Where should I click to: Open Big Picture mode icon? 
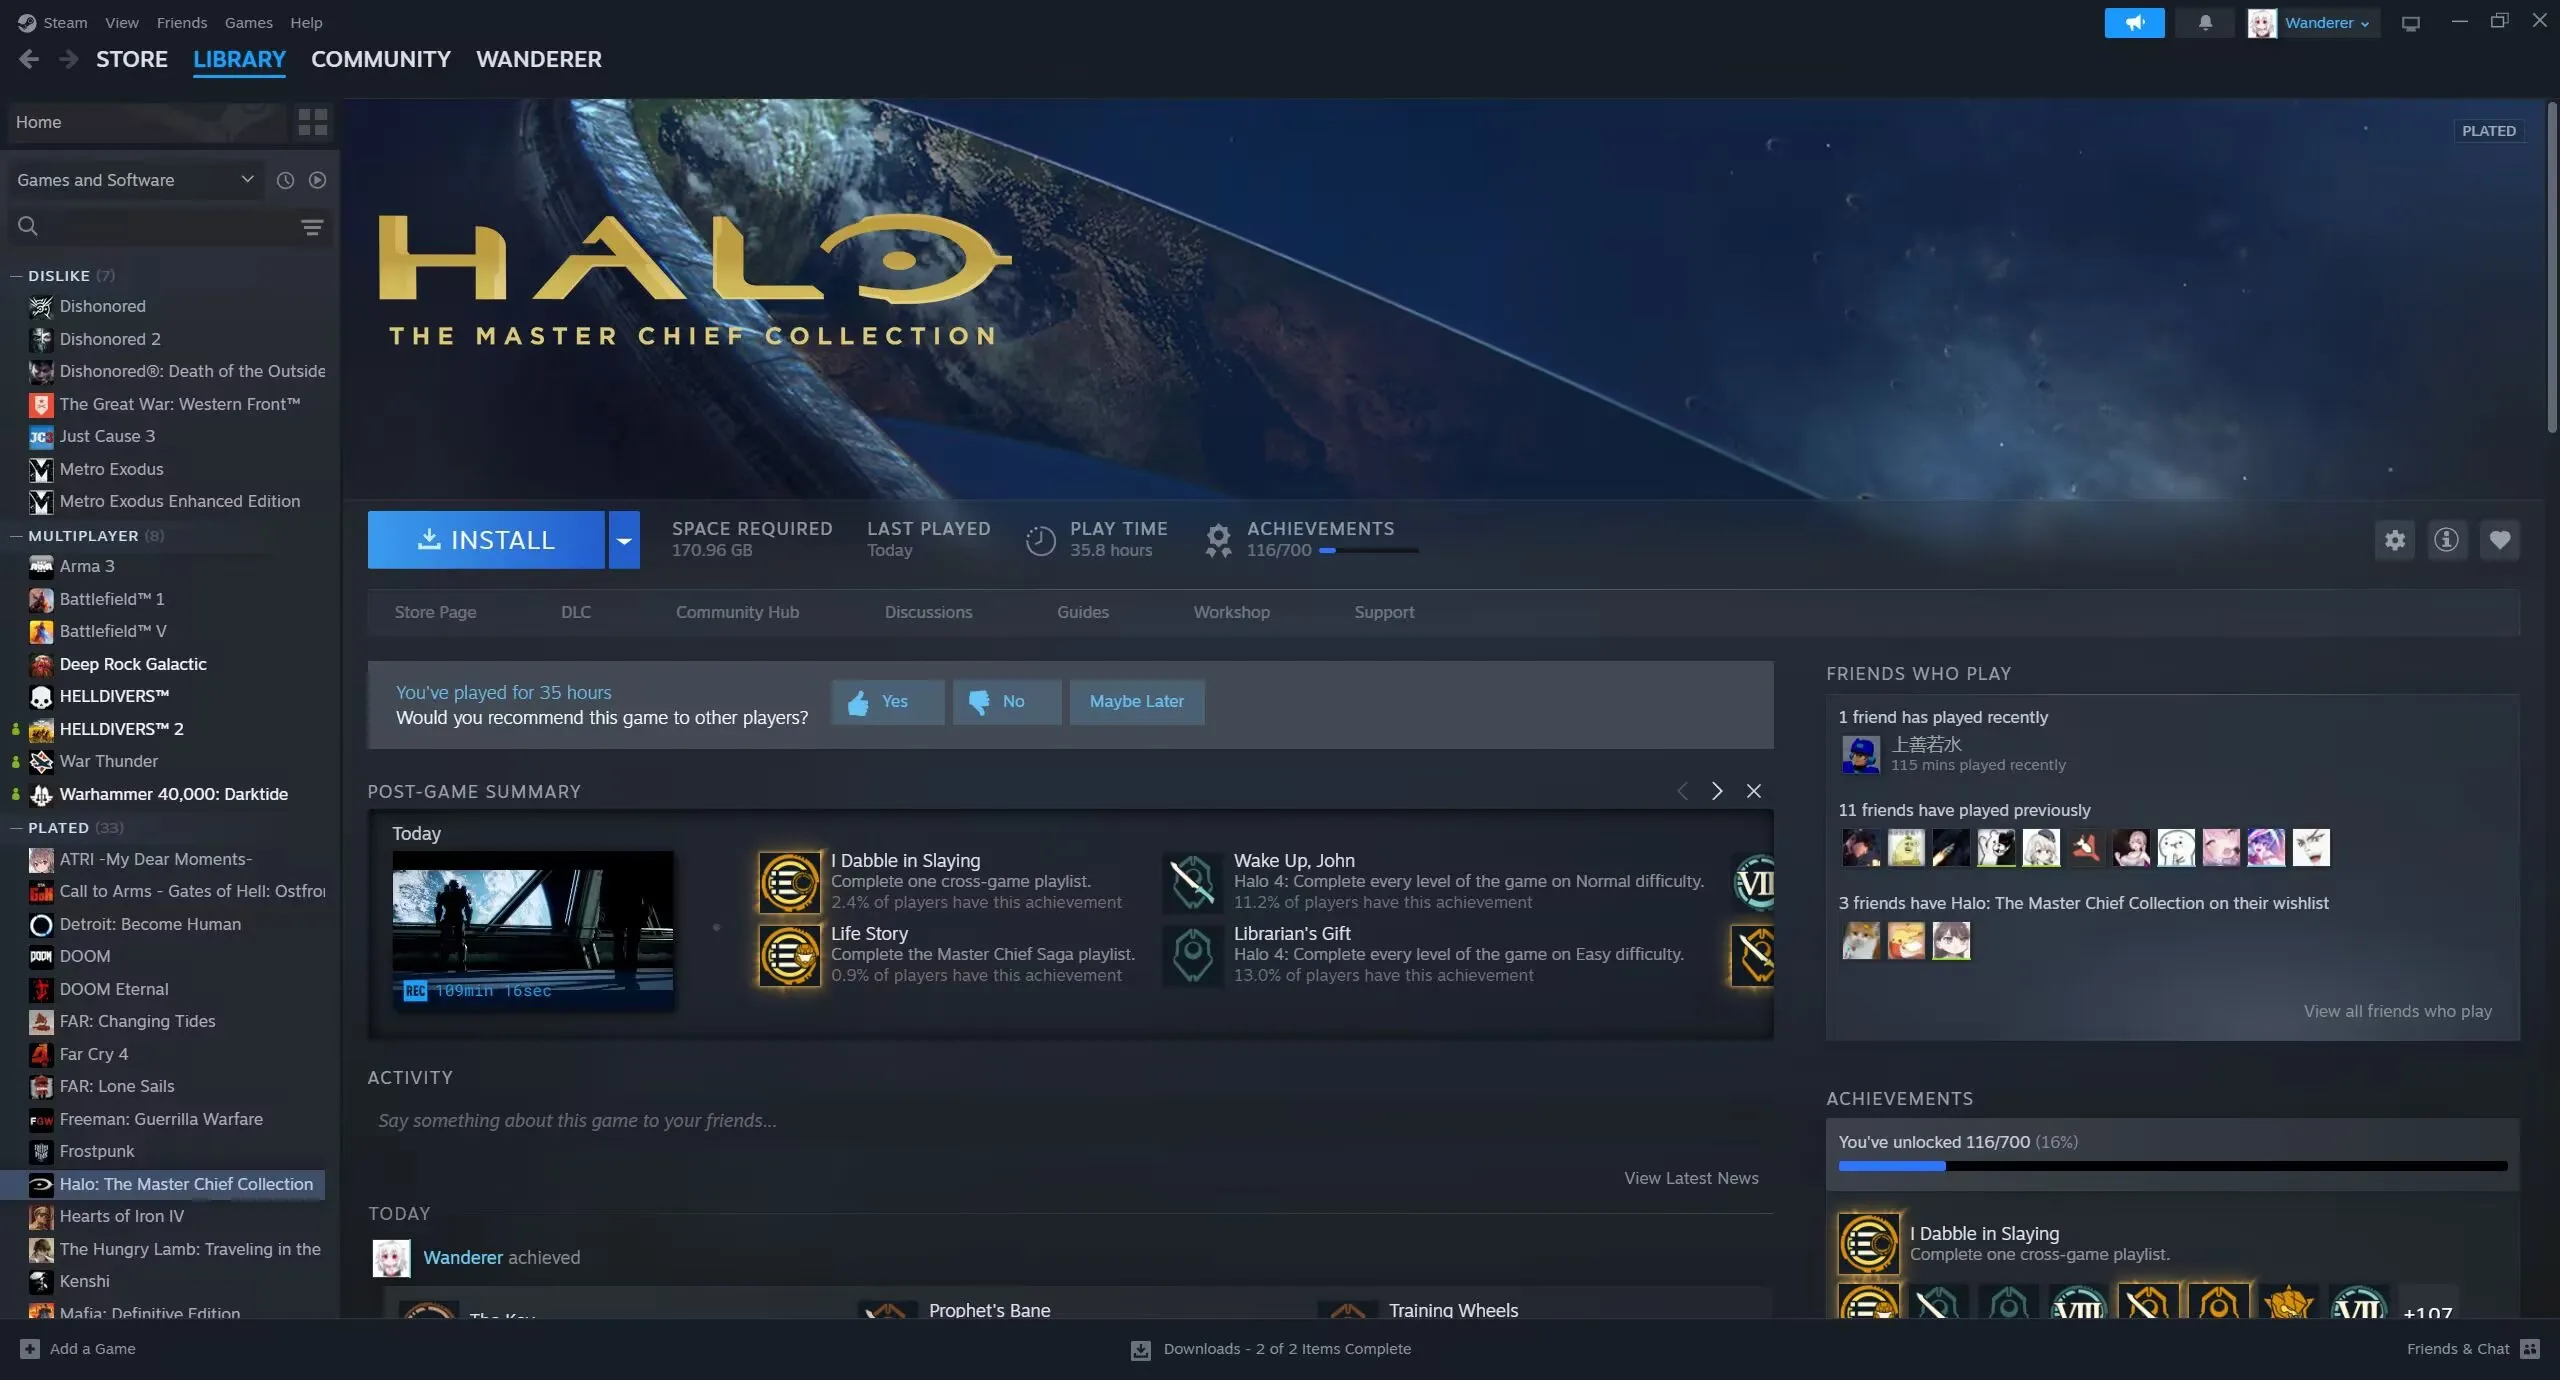tap(2410, 23)
